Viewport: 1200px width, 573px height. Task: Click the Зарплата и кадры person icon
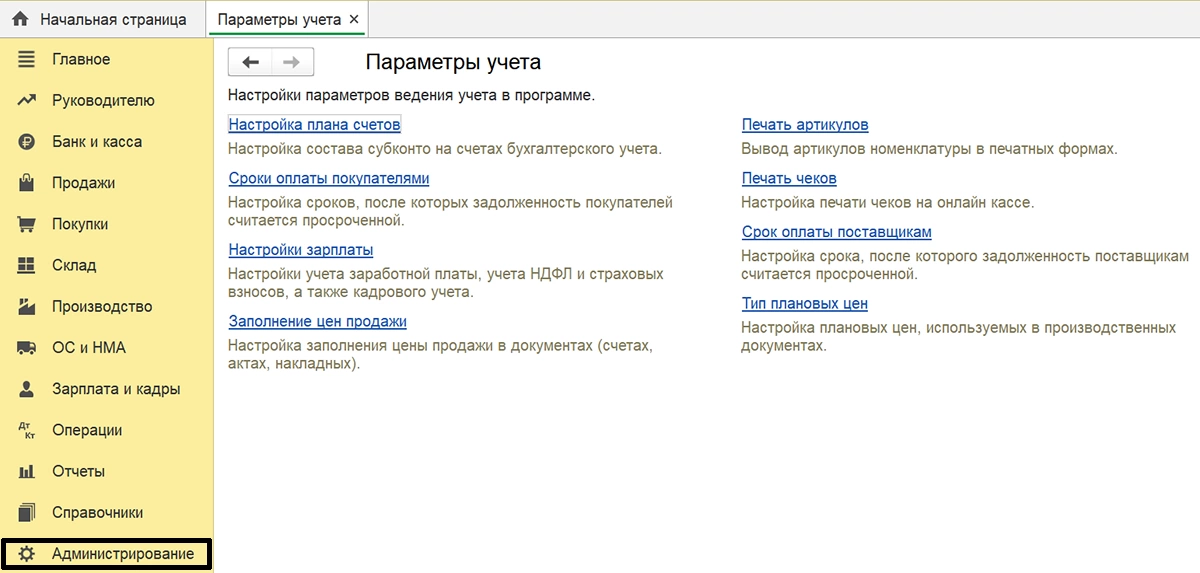pyautogui.click(x=27, y=389)
